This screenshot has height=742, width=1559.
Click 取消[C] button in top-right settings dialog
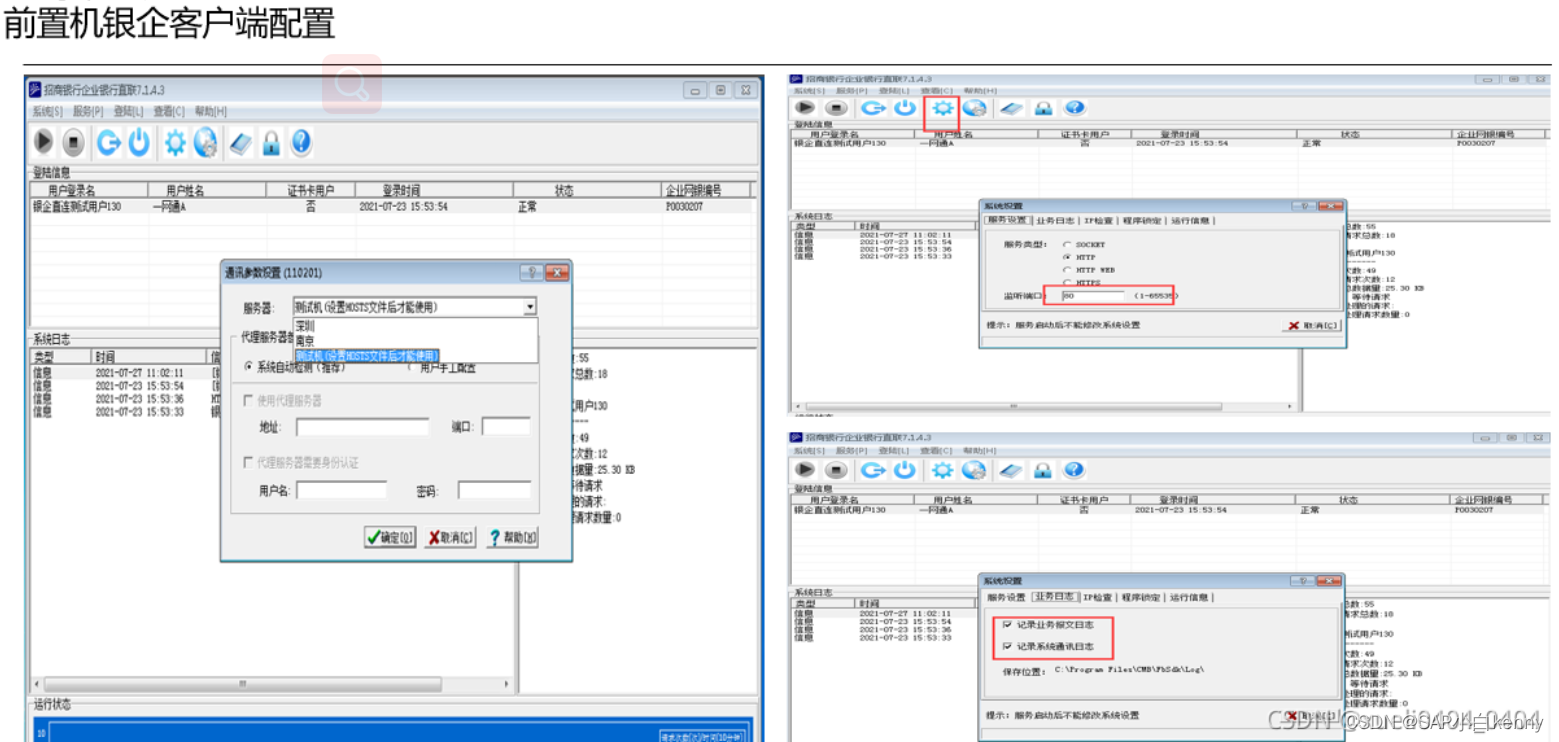click(1310, 326)
